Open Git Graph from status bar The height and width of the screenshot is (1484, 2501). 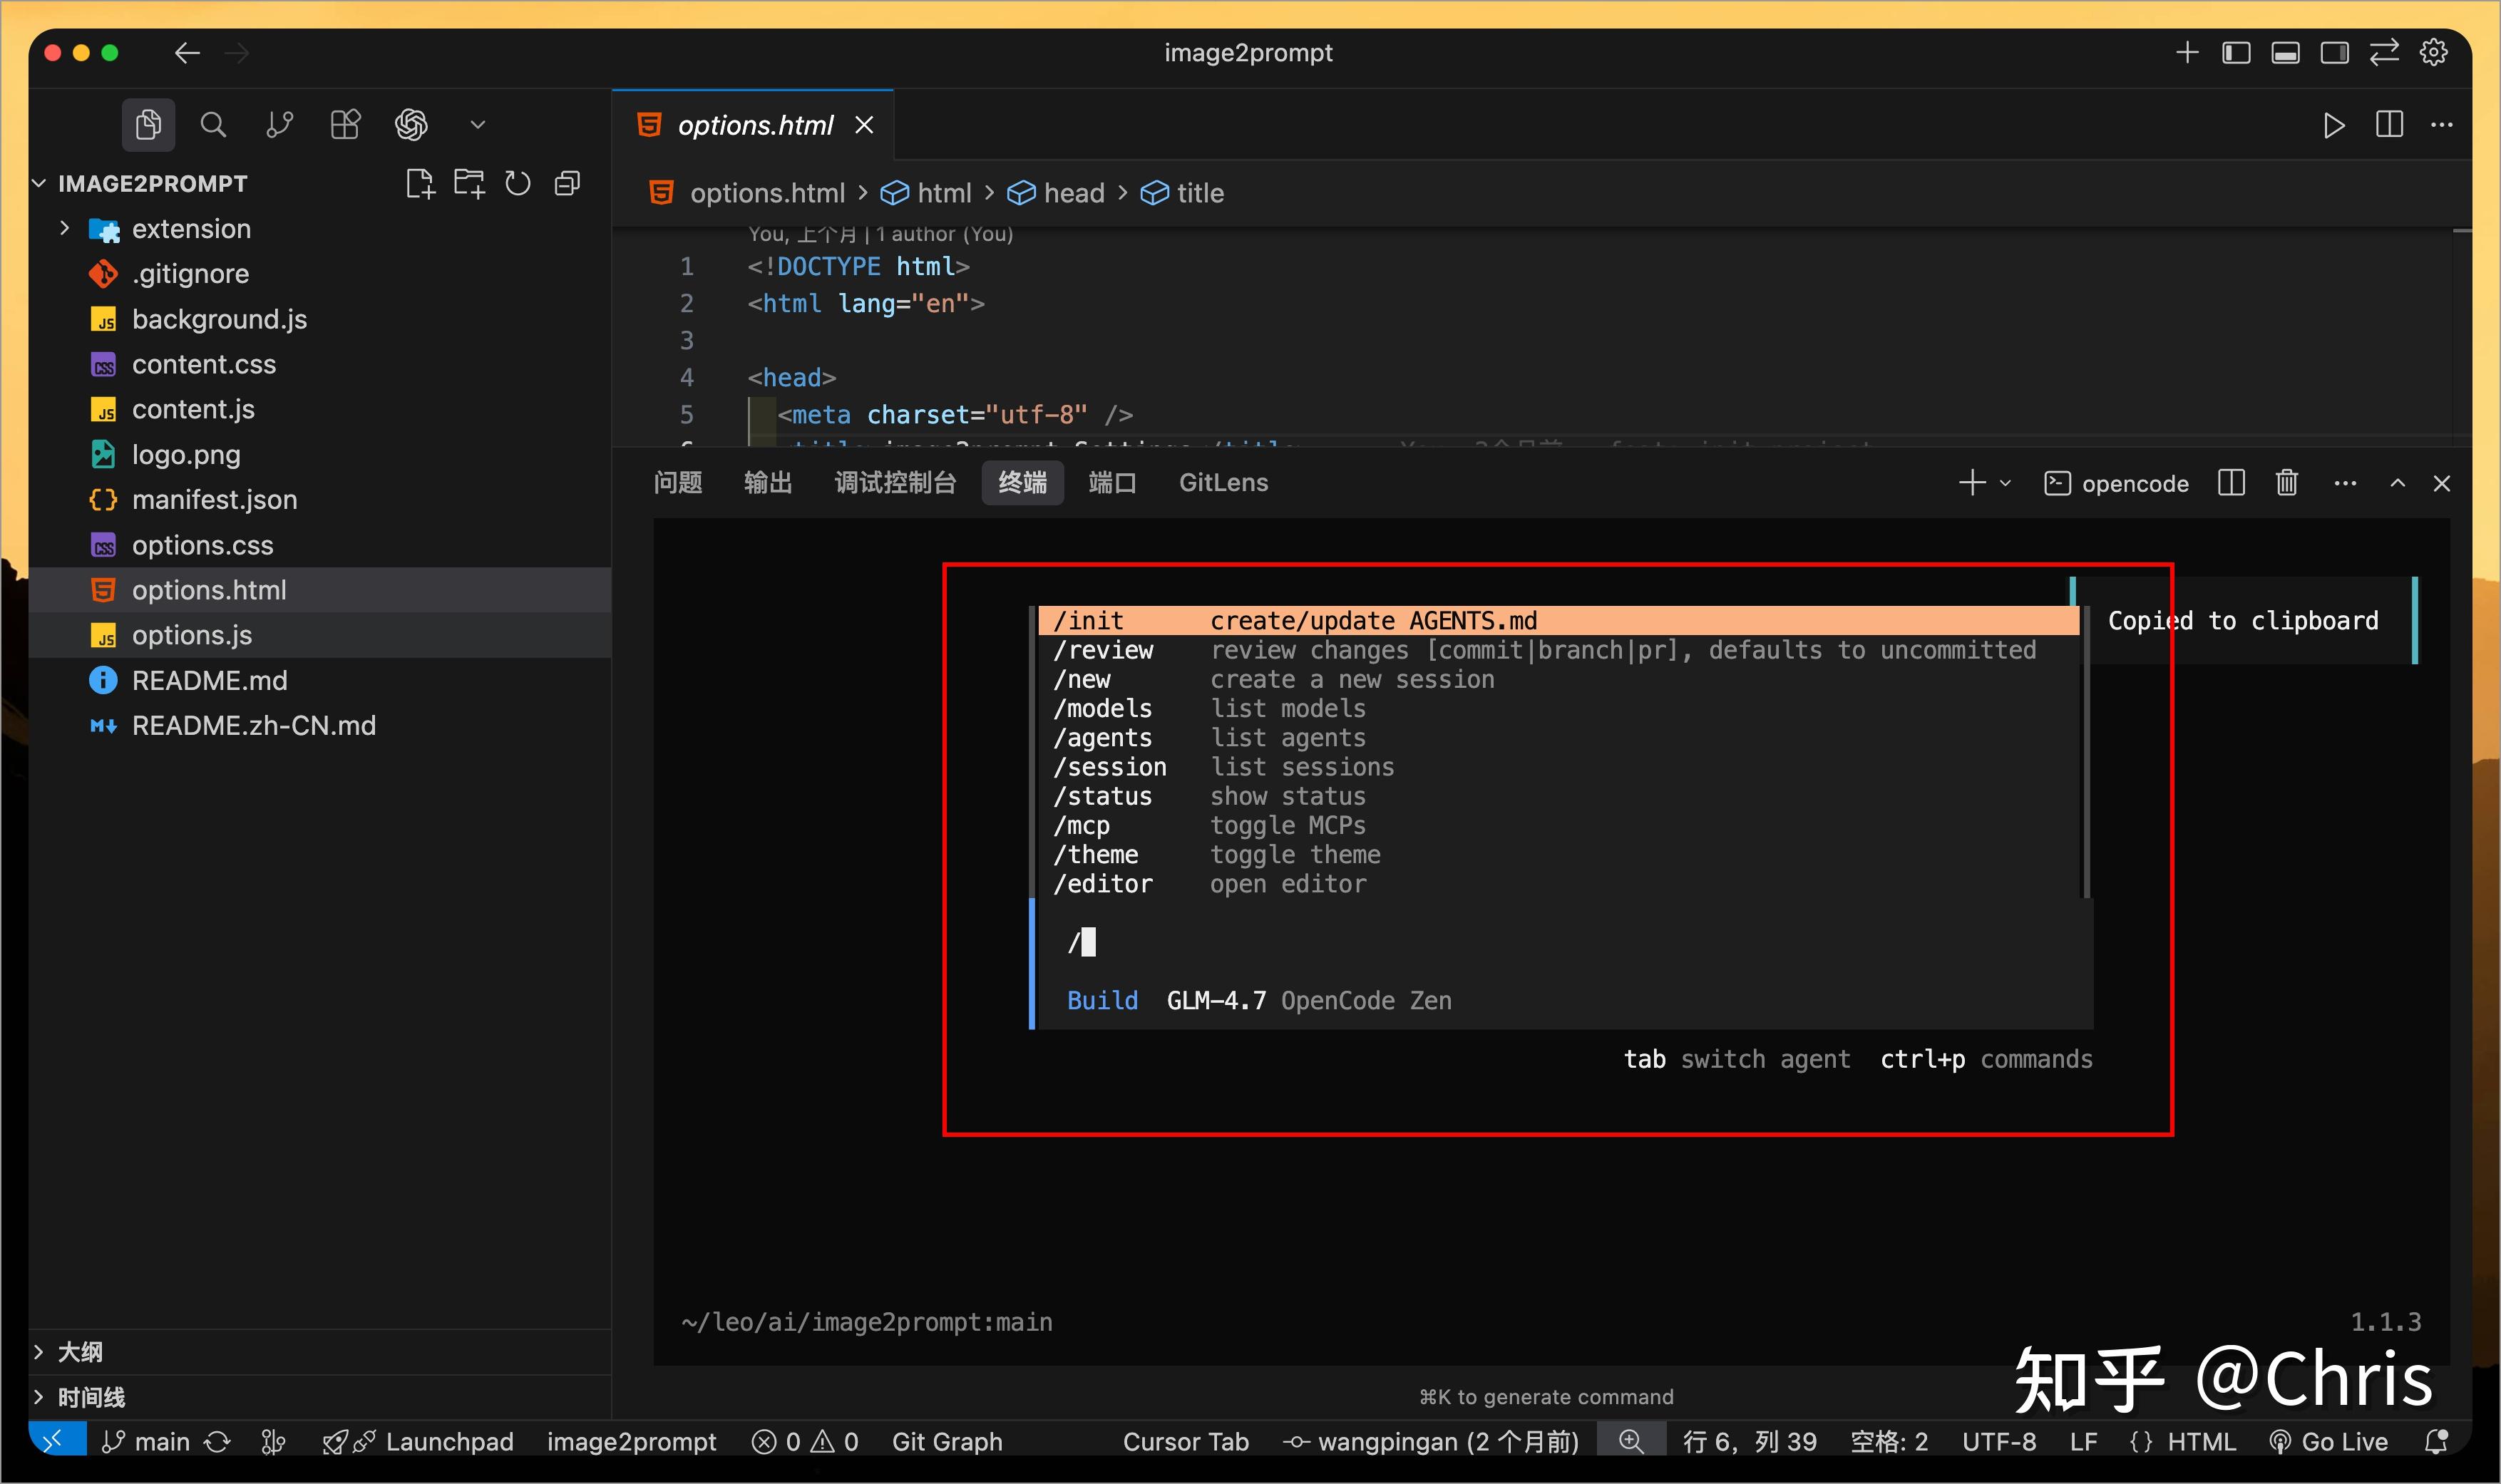(947, 1442)
